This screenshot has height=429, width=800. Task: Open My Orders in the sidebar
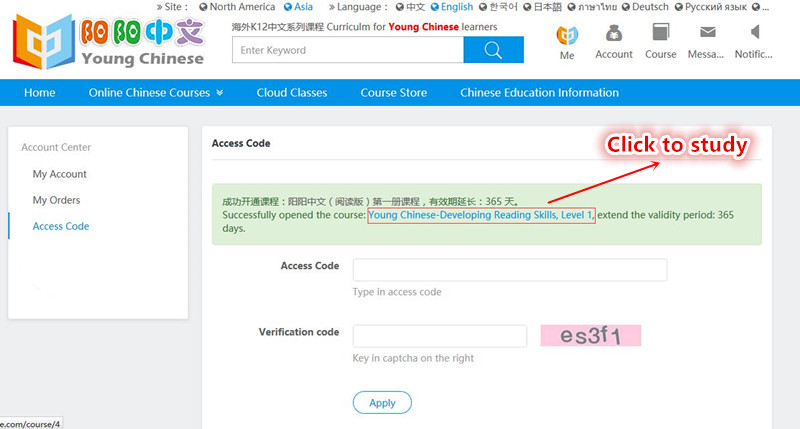coord(56,200)
